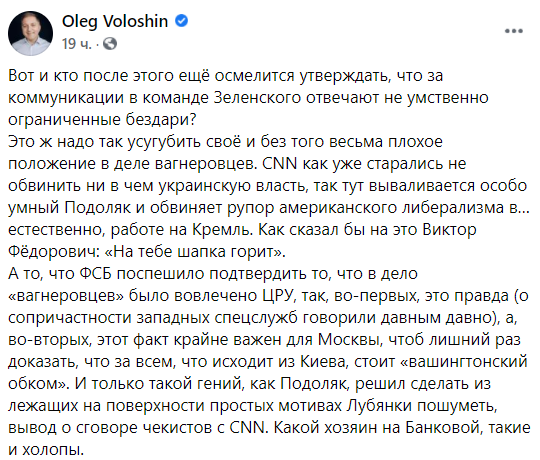This screenshot has height=460, width=540.
Task: Click the name "Фёдорович" in the post
Action: (x=54, y=252)
